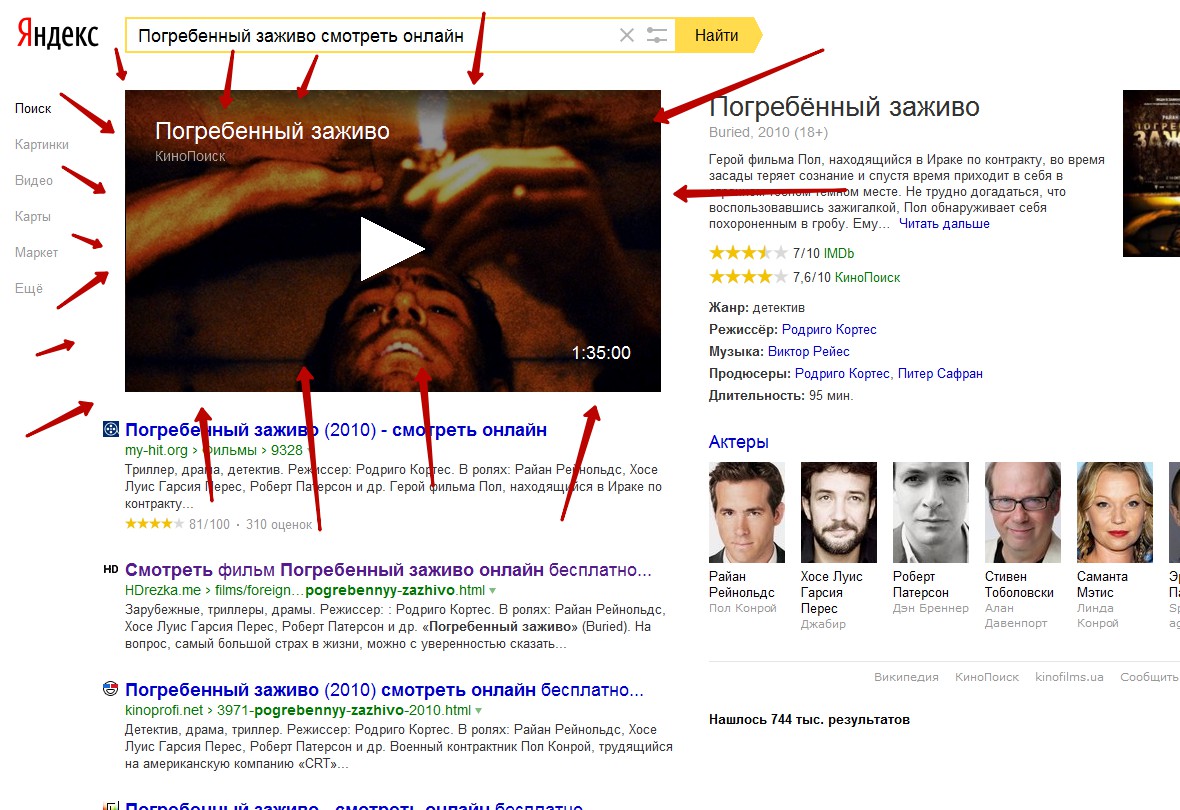Expand kinoprofi.net result dropdown arrow
The height and width of the screenshot is (810, 1180).
tap(479, 711)
